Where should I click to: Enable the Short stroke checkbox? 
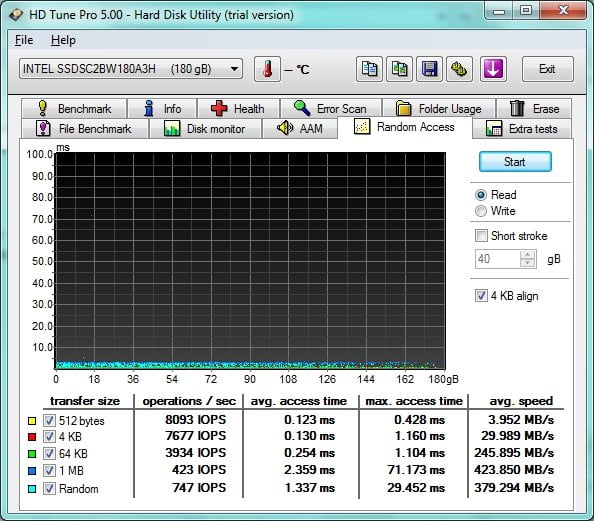(481, 236)
